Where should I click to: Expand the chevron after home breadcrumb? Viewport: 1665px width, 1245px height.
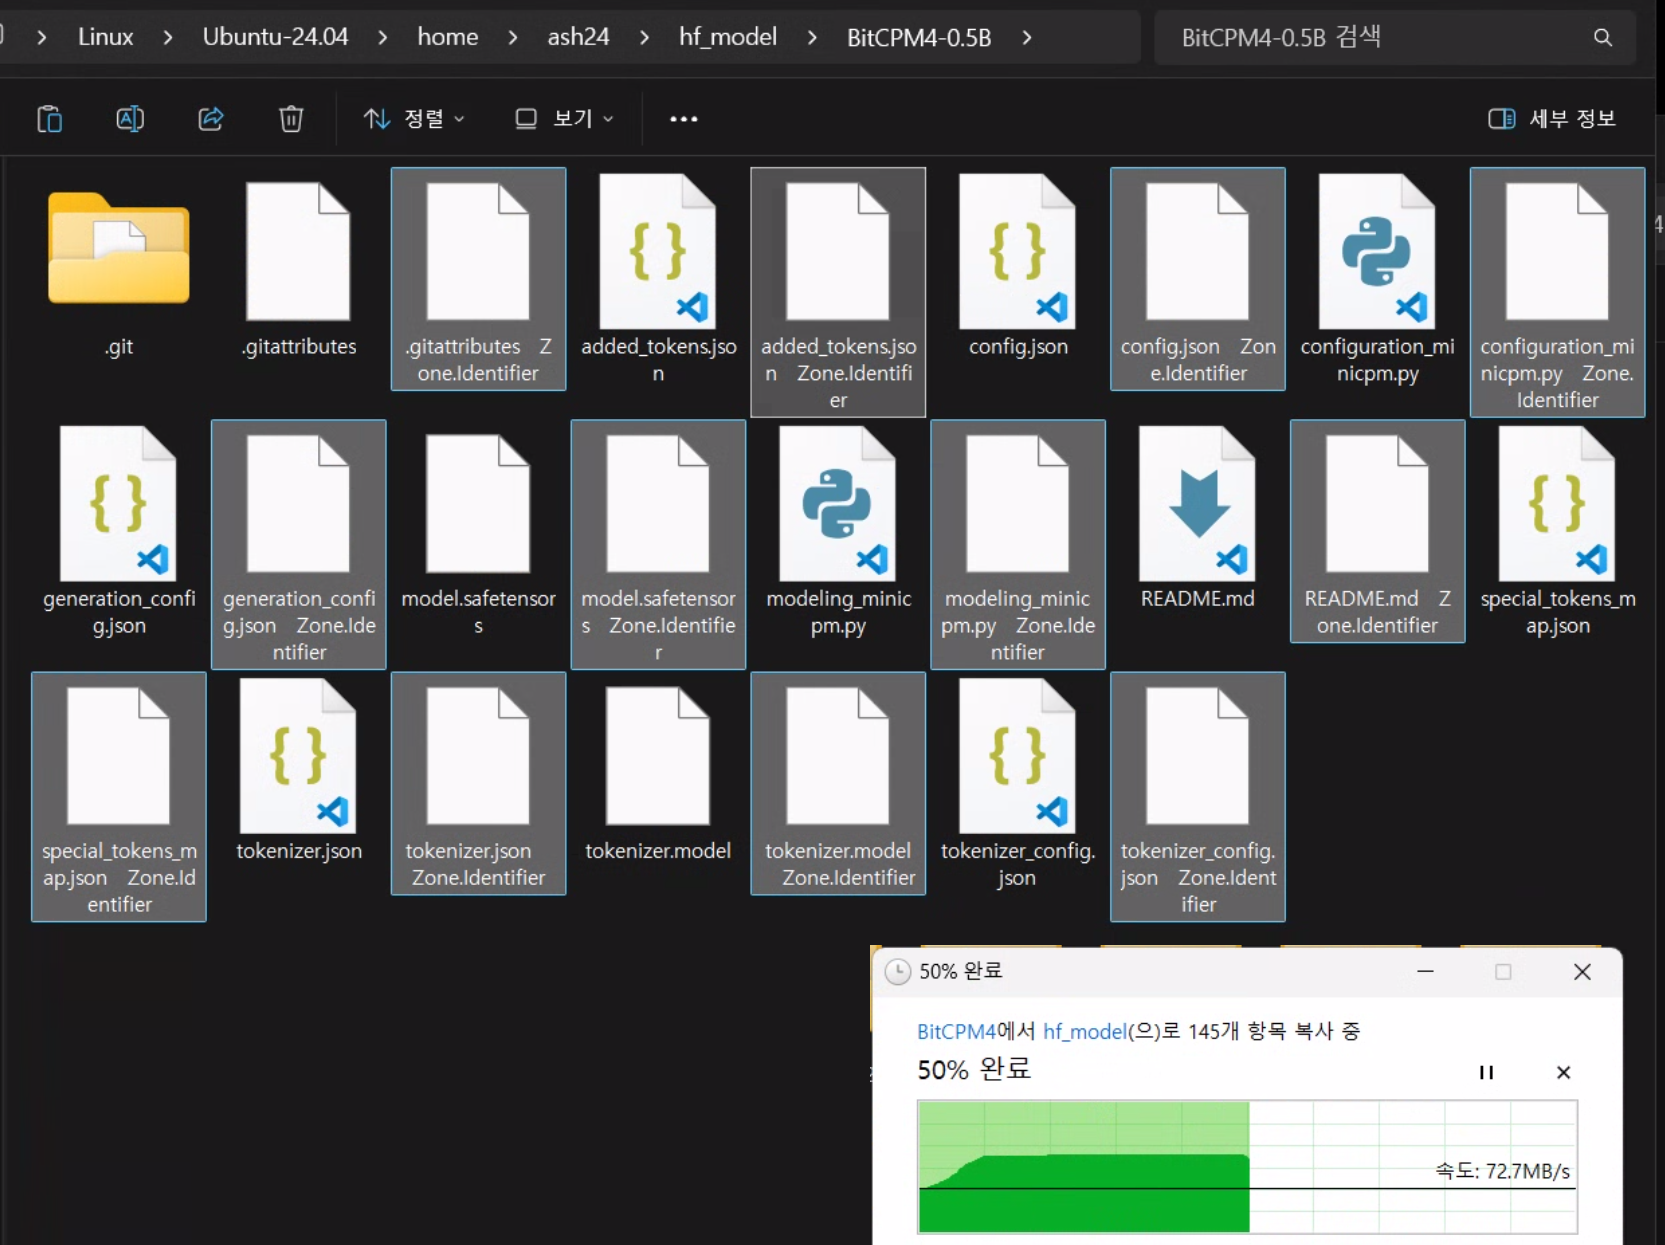tap(513, 38)
